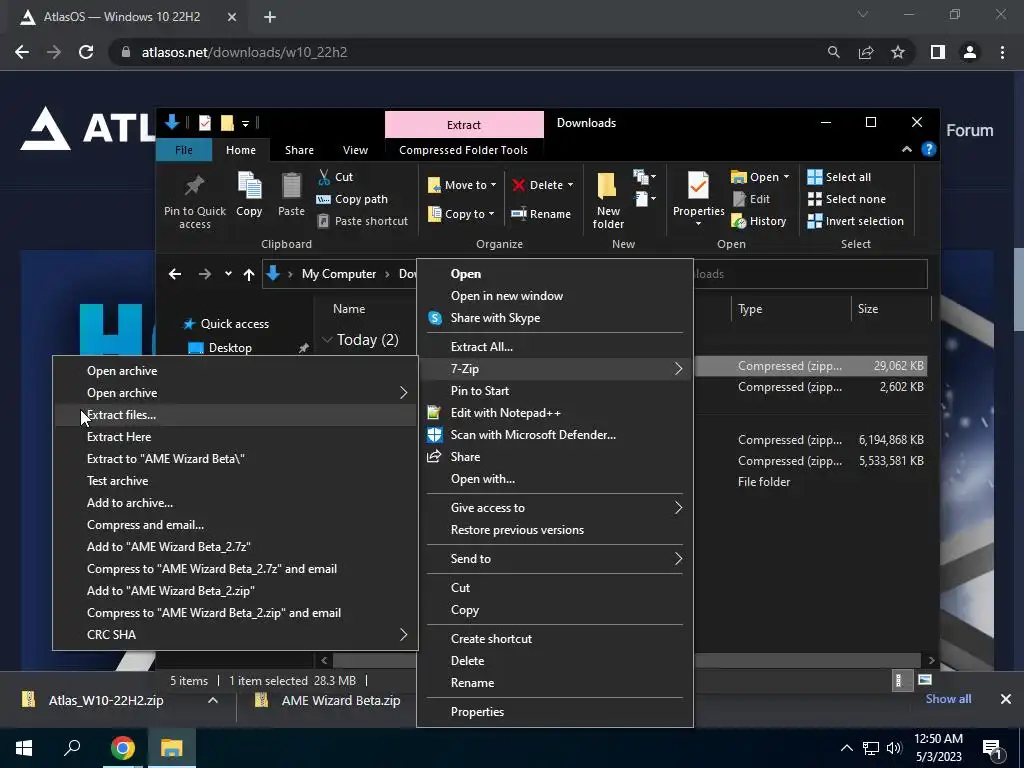Click the taskbar search magnifier
Image resolution: width=1024 pixels, height=768 pixels.
[72, 748]
